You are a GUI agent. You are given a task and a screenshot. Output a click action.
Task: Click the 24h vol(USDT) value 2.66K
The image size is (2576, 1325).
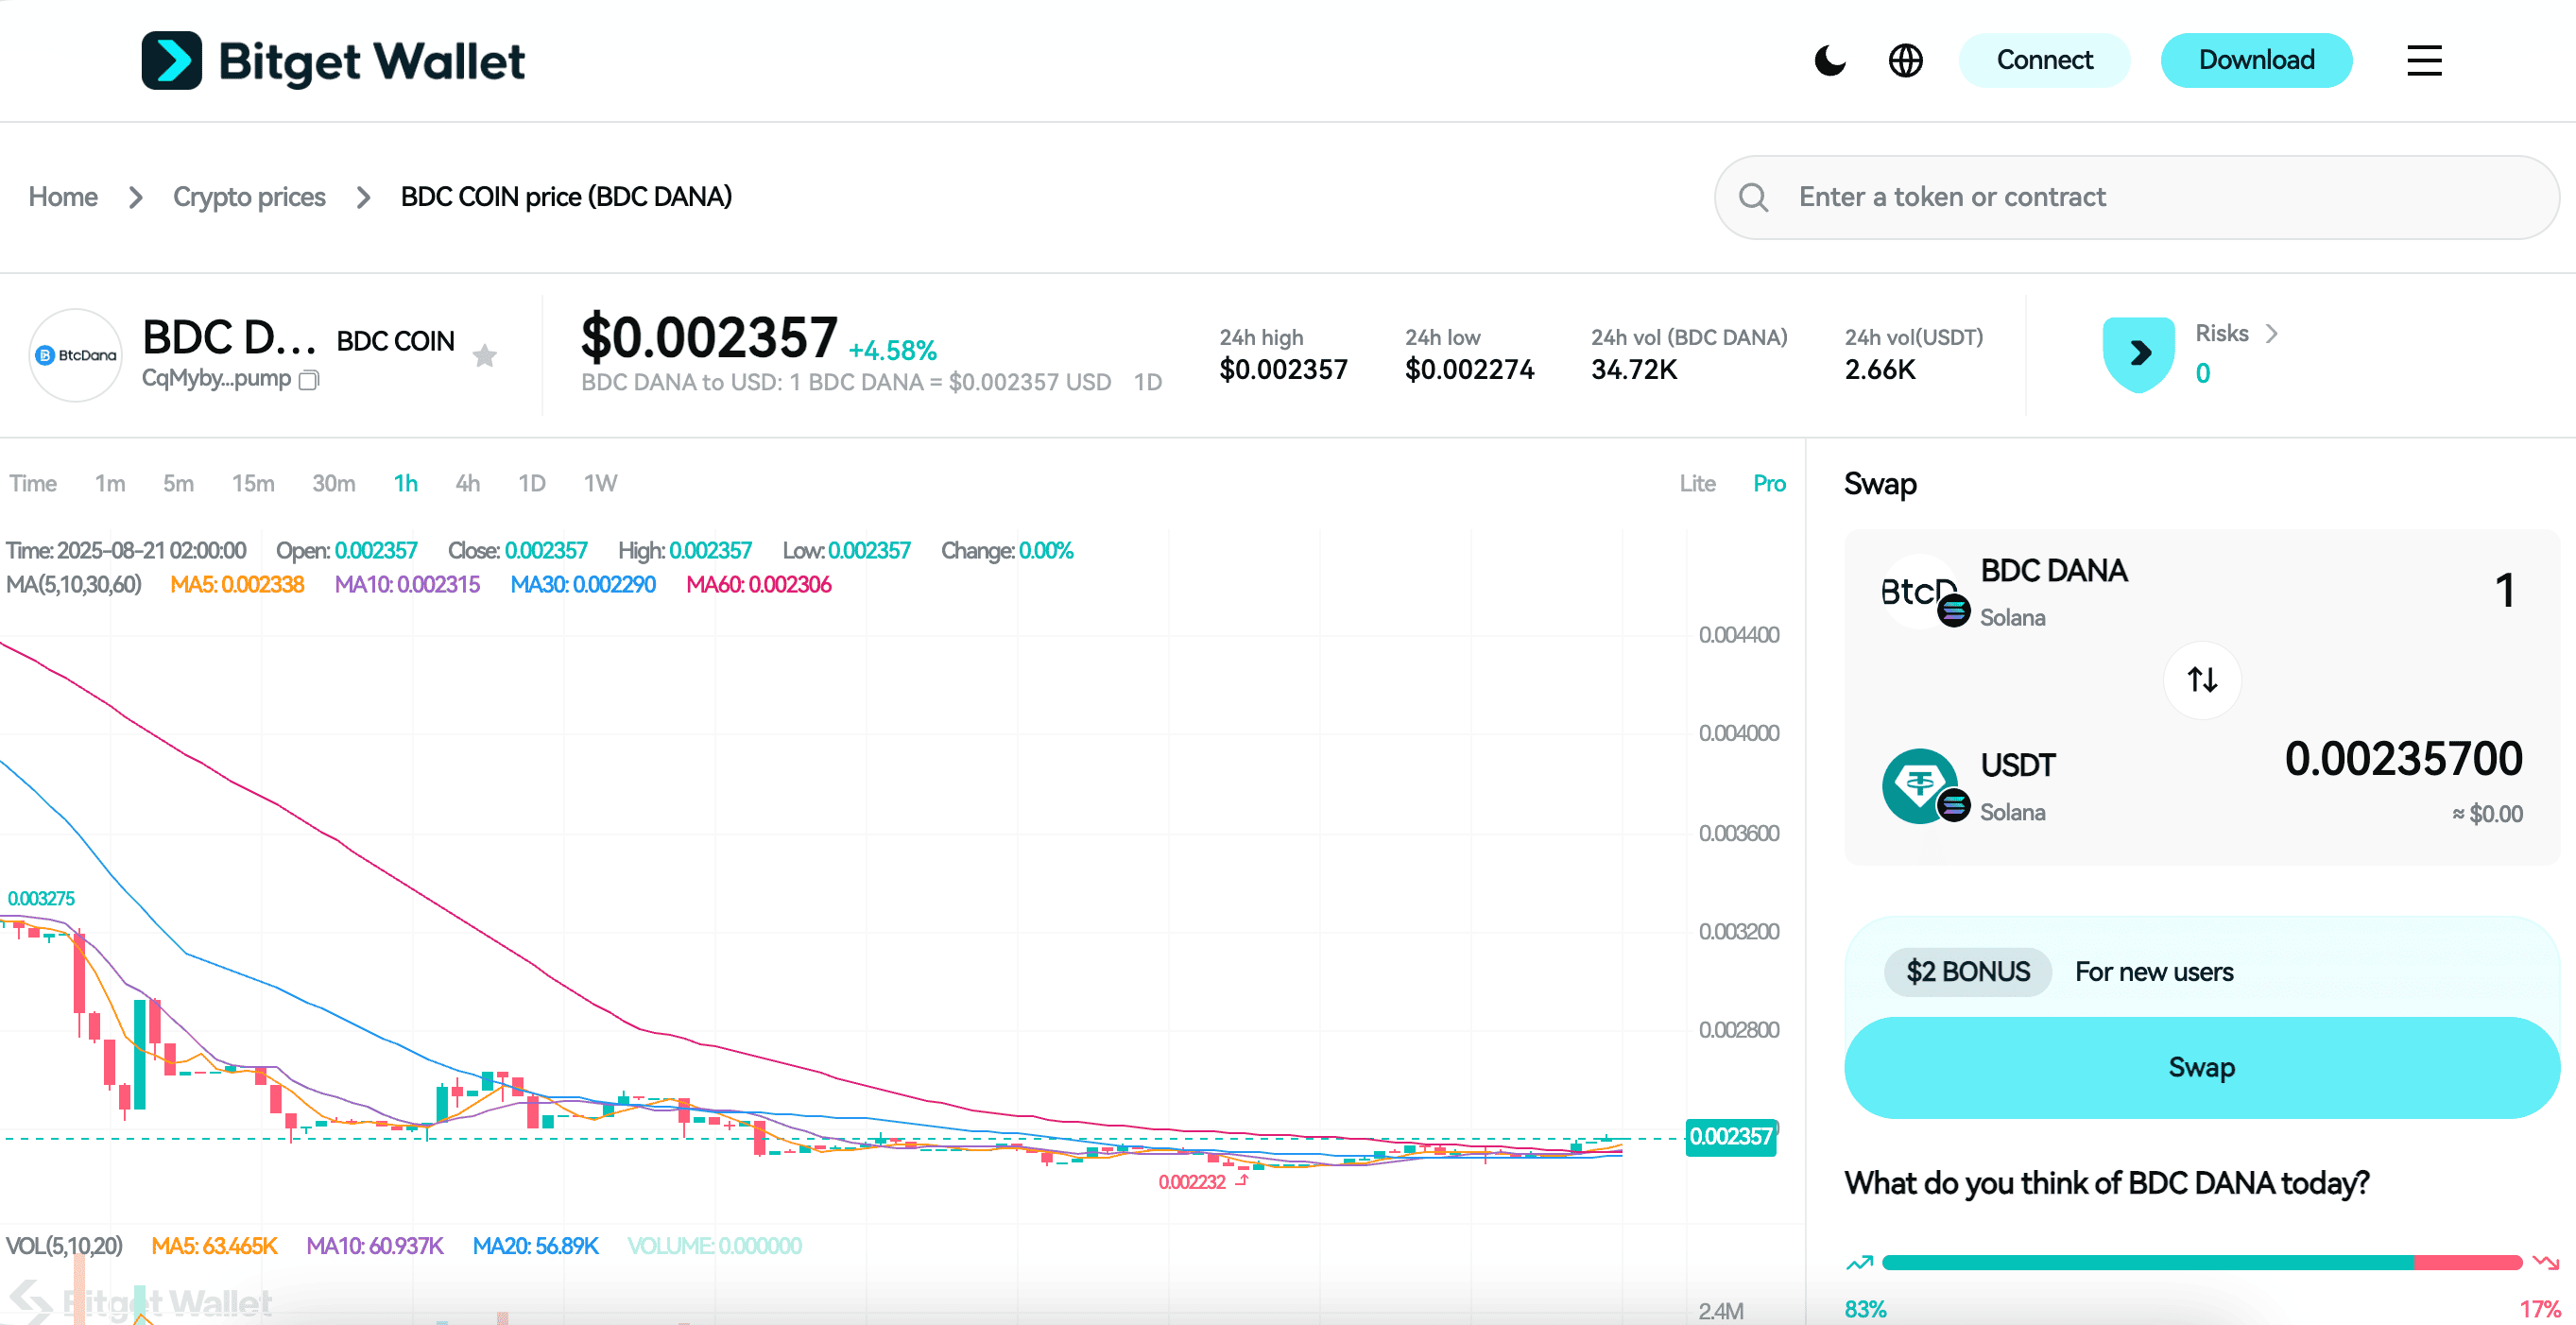point(1880,370)
